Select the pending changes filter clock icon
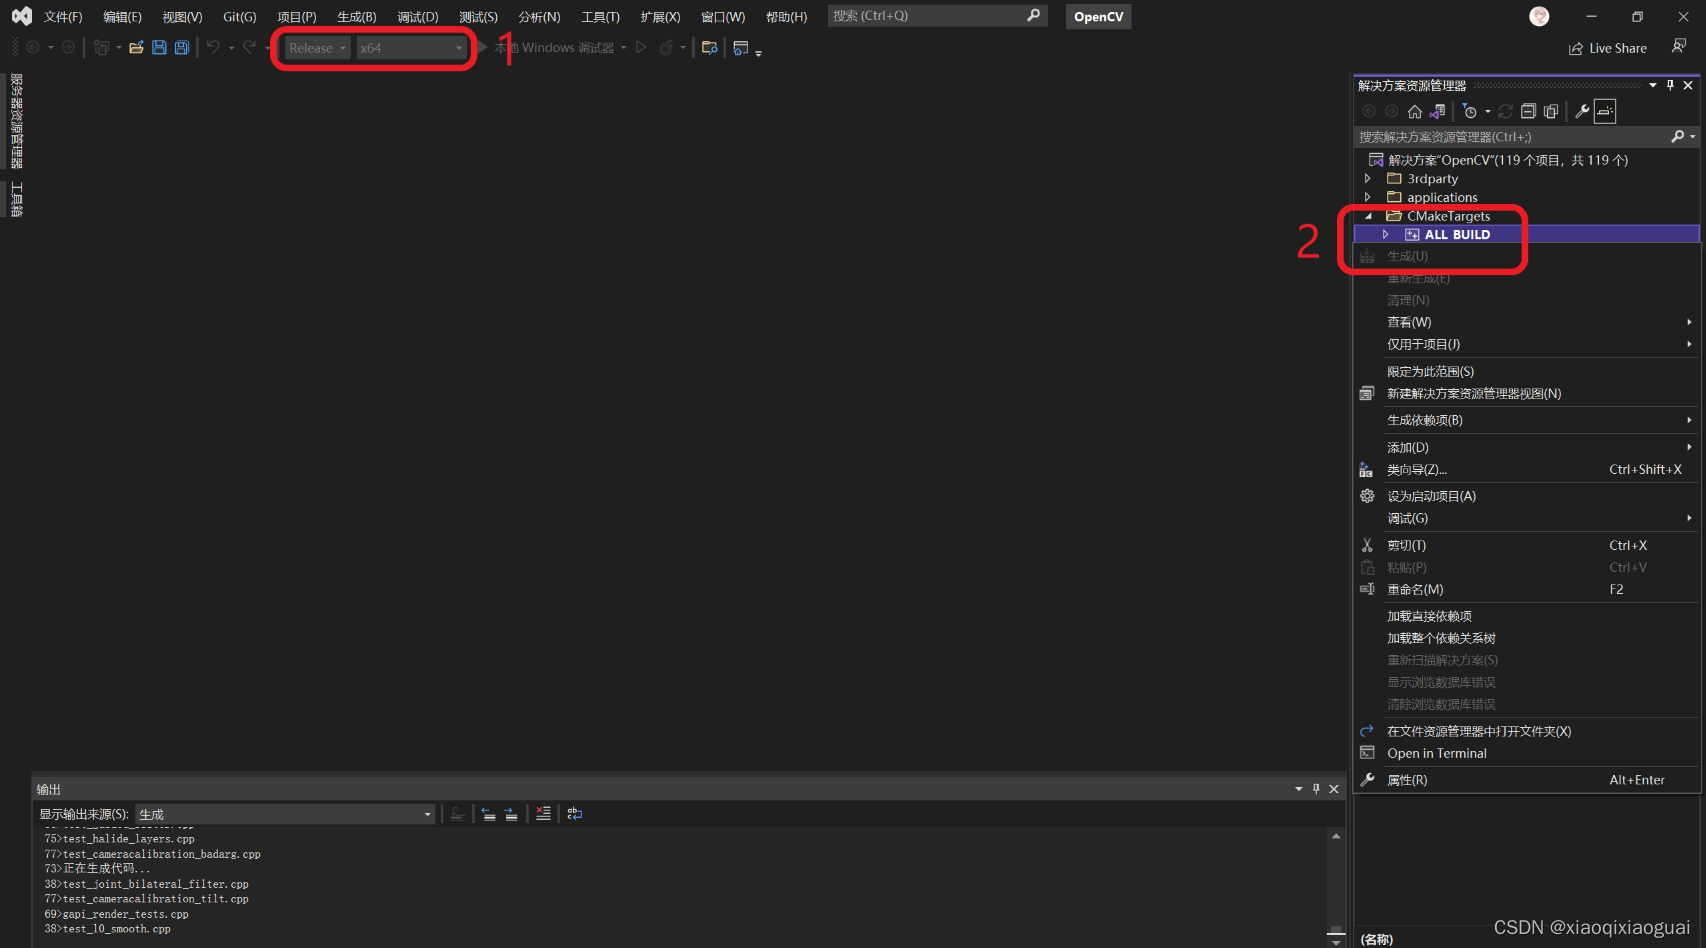Screen dimensions: 1706x948 (1470, 111)
